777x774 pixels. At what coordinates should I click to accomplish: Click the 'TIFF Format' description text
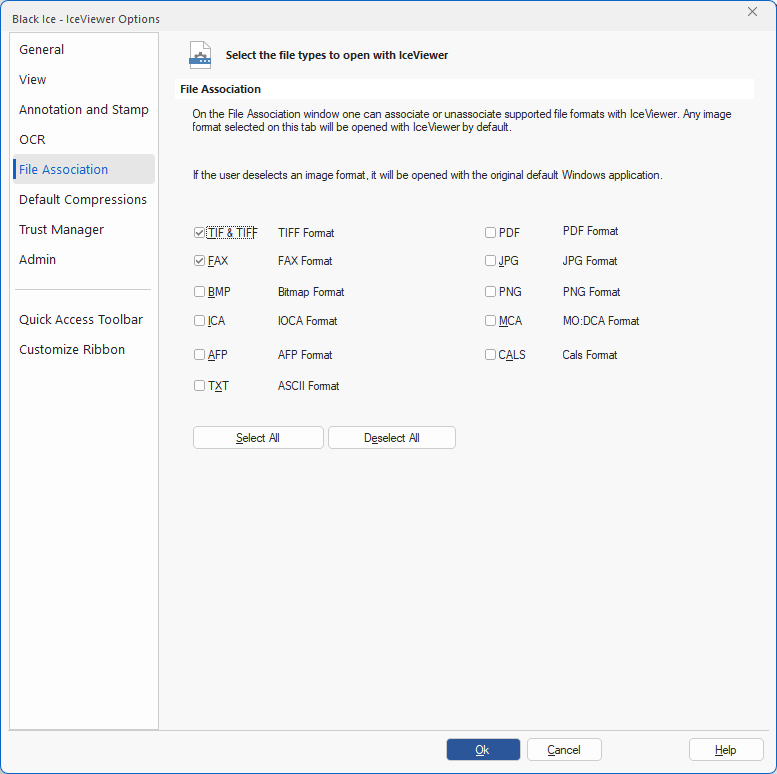(x=306, y=233)
